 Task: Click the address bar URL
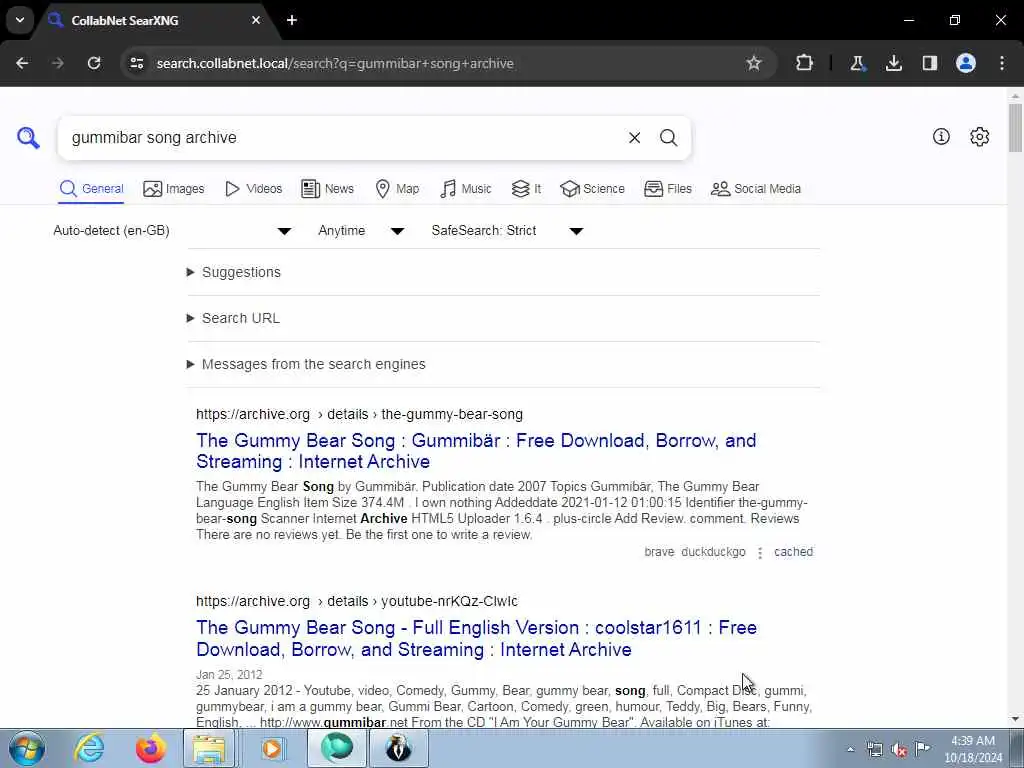(335, 63)
